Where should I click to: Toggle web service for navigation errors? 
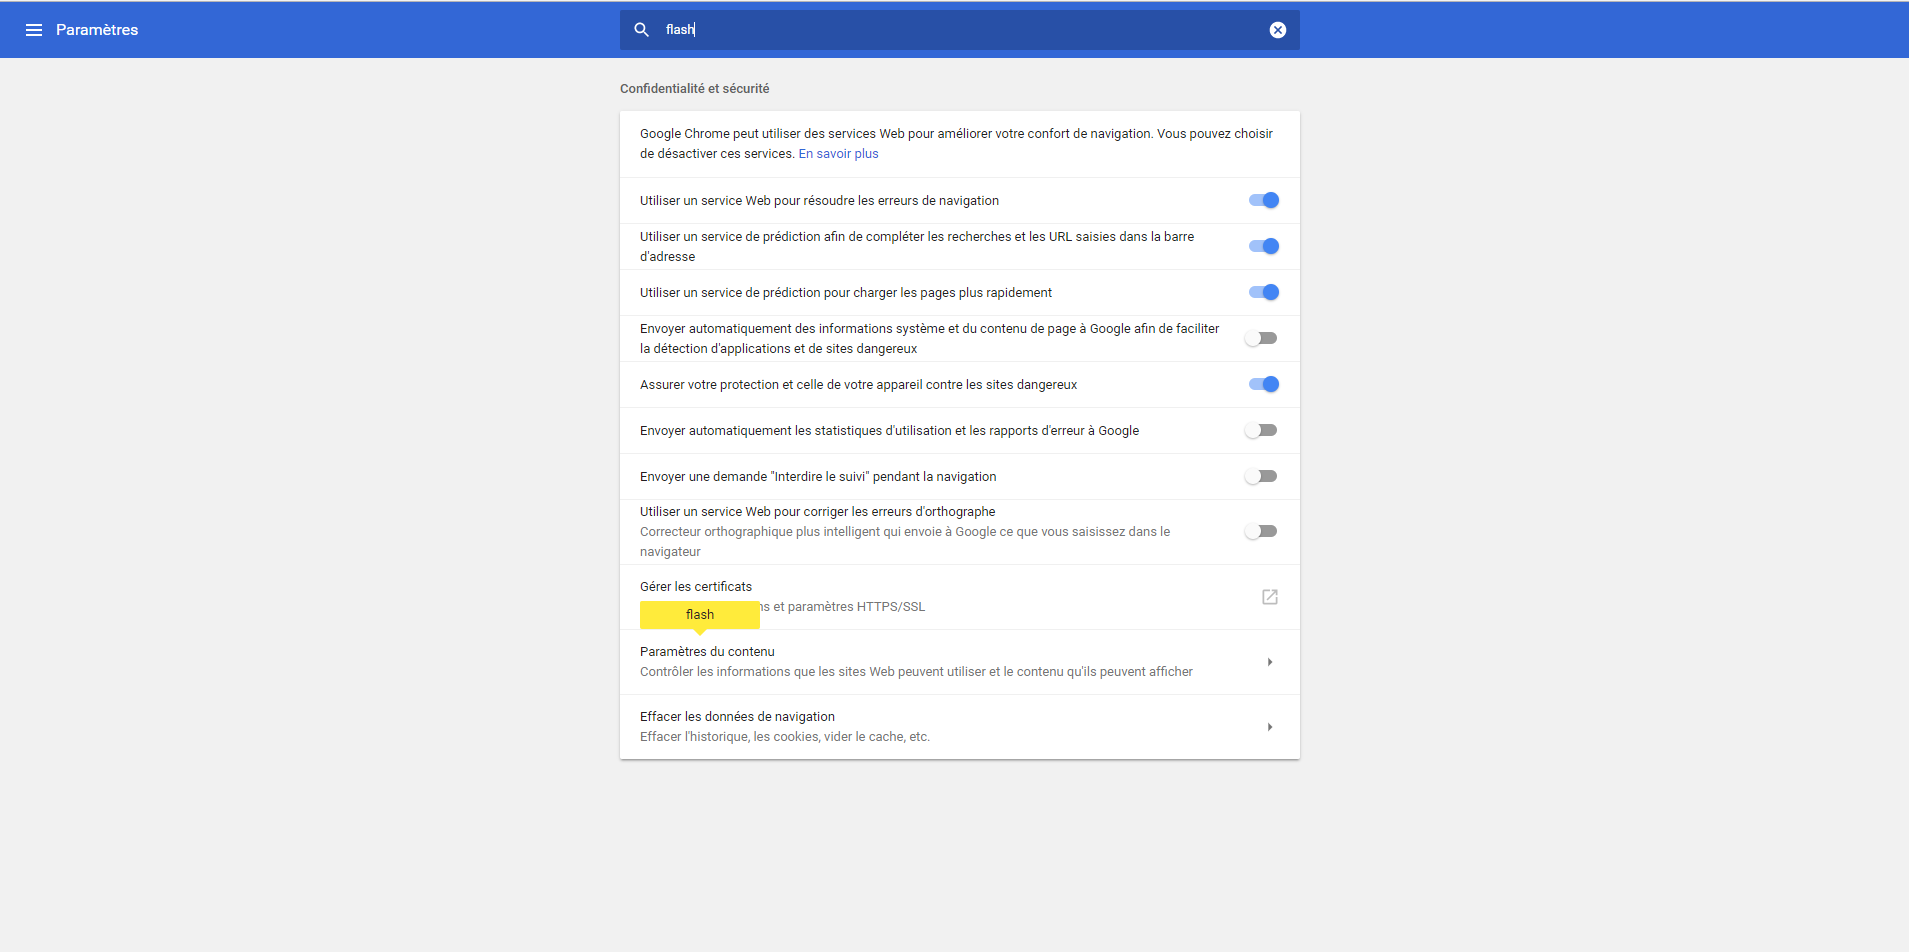tap(1264, 200)
